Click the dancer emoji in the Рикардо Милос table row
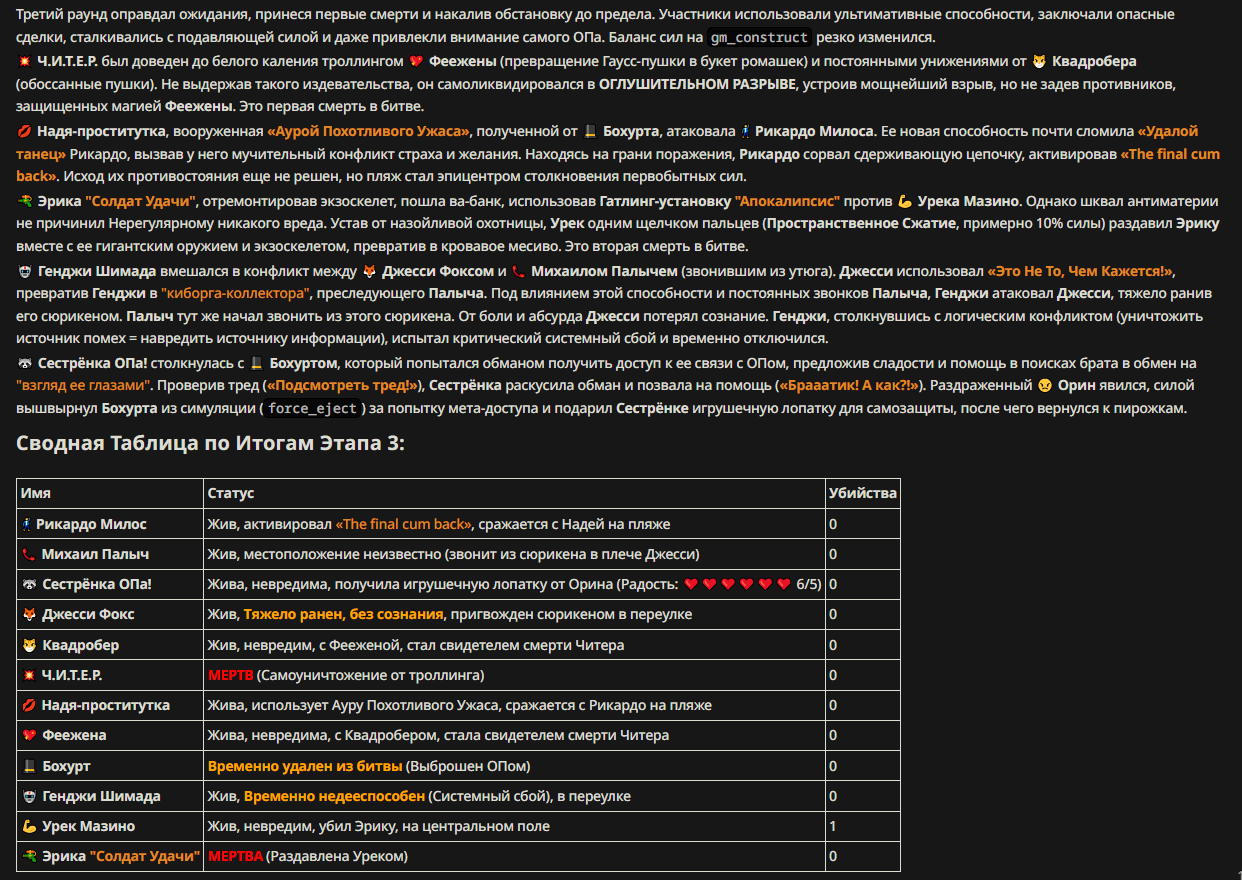The image size is (1242, 880). (x=27, y=524)
